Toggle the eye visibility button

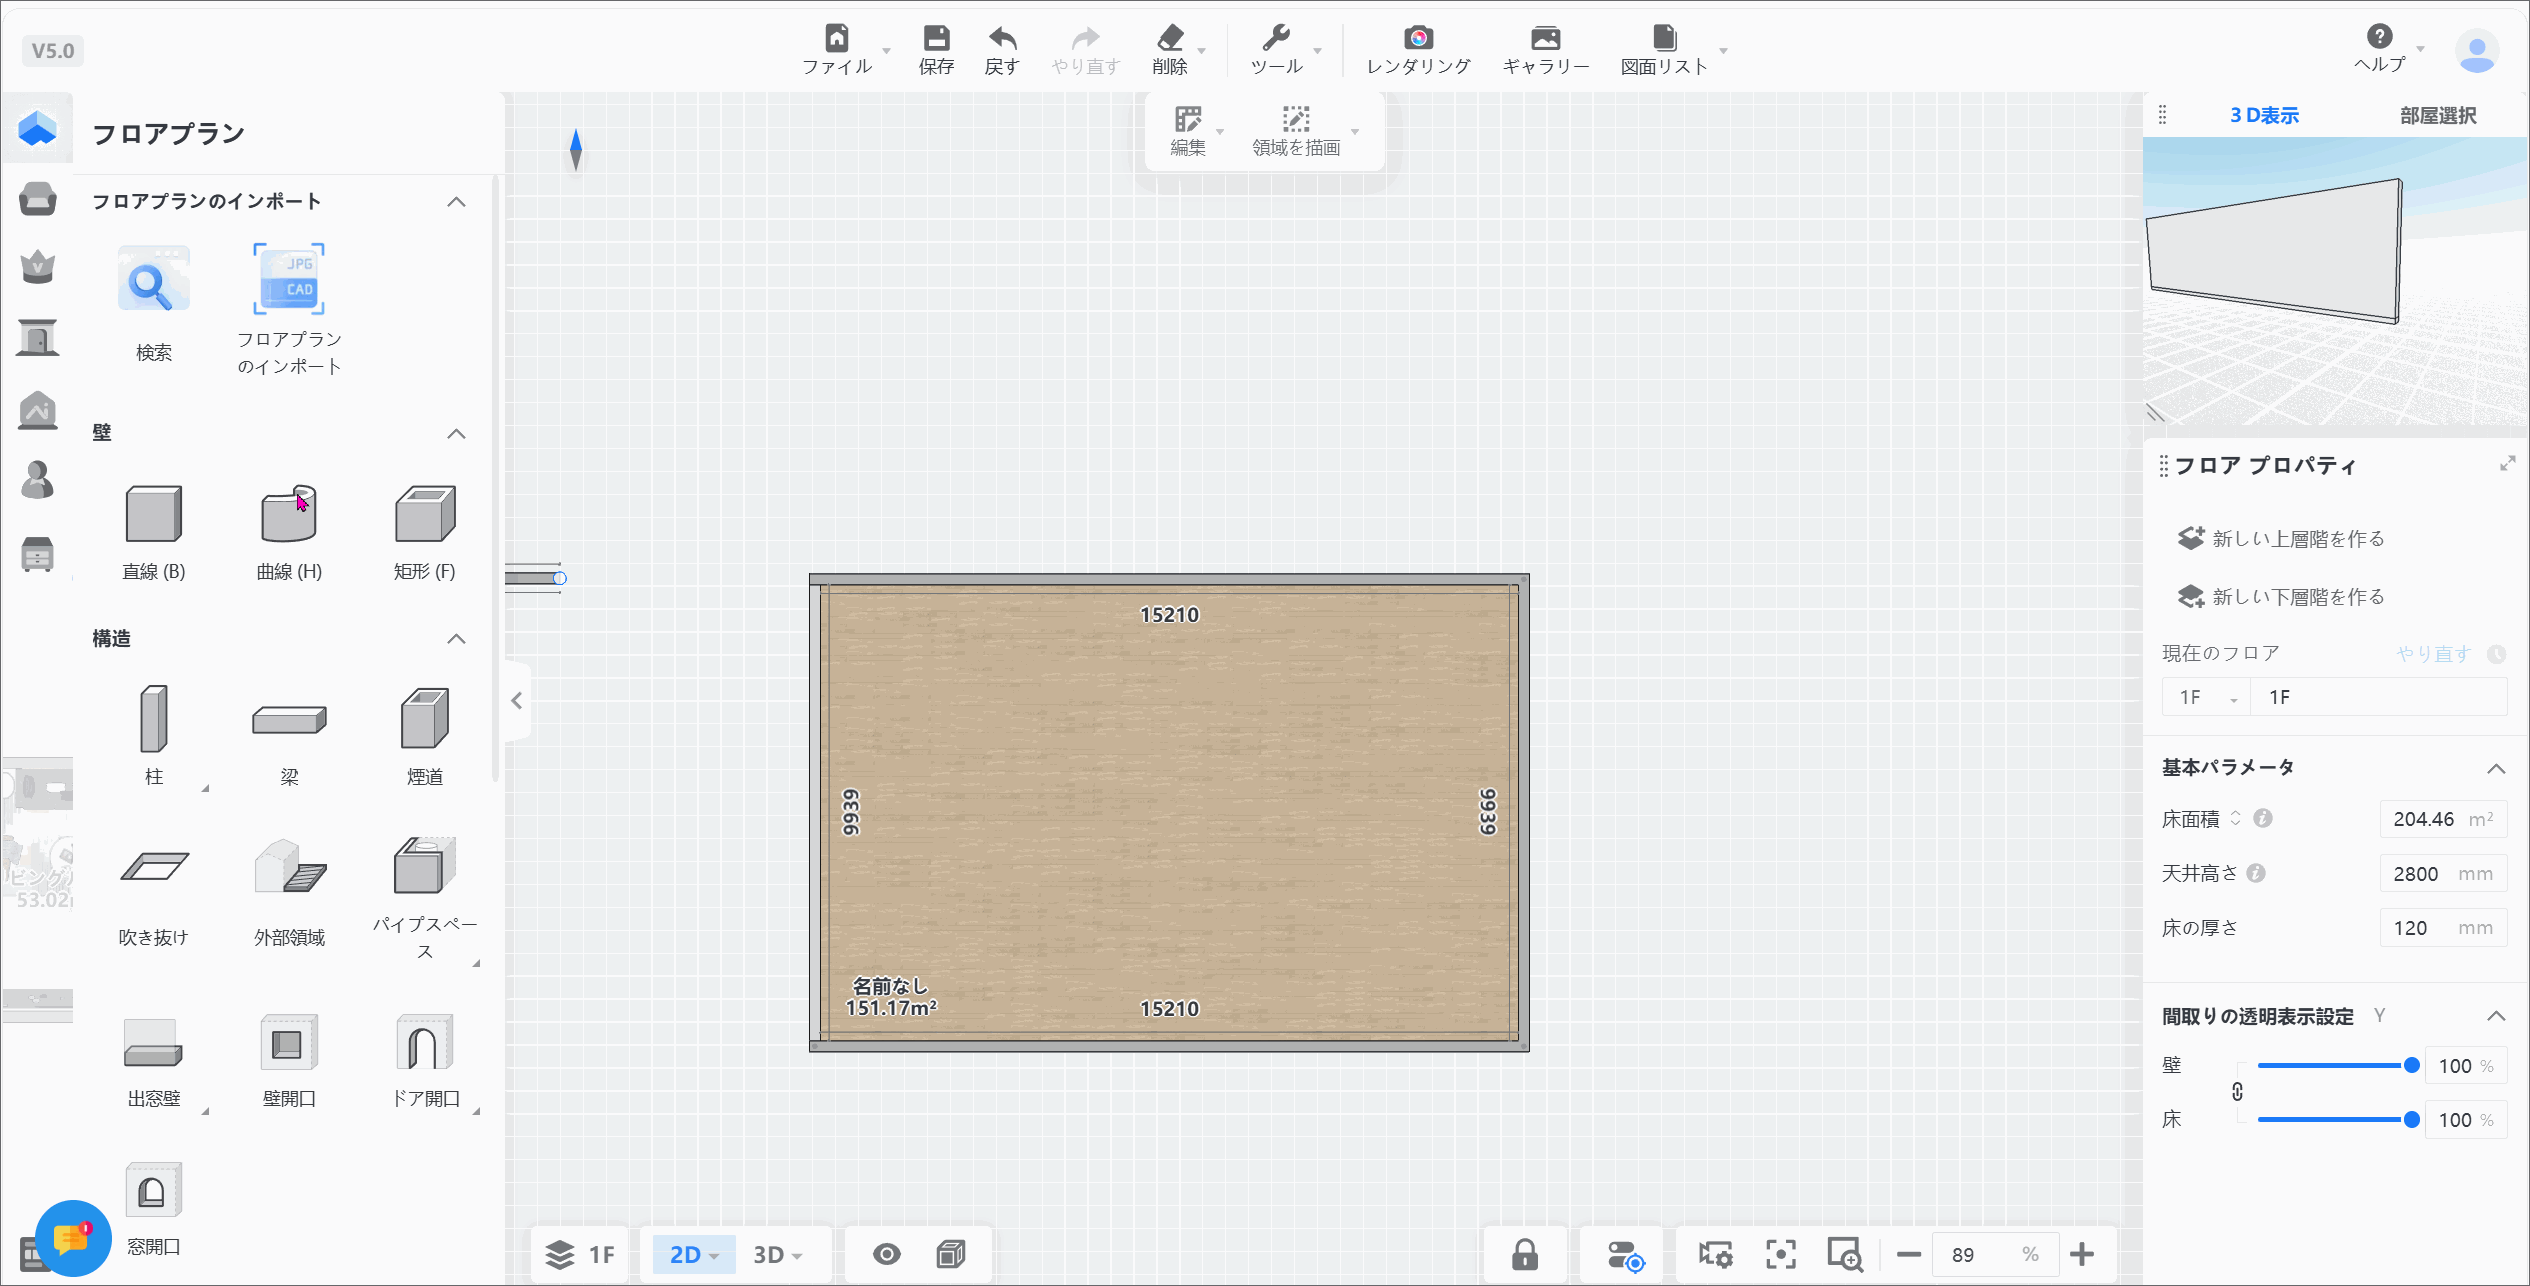(886, 1254)
